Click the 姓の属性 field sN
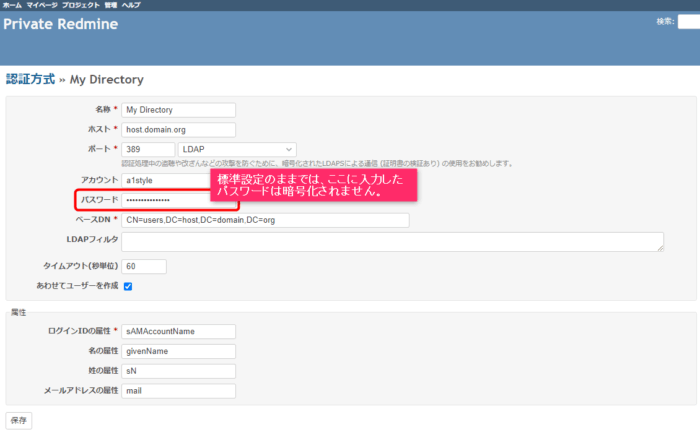The width and height of the screenshot is (700, 435). tap(178, 371)
